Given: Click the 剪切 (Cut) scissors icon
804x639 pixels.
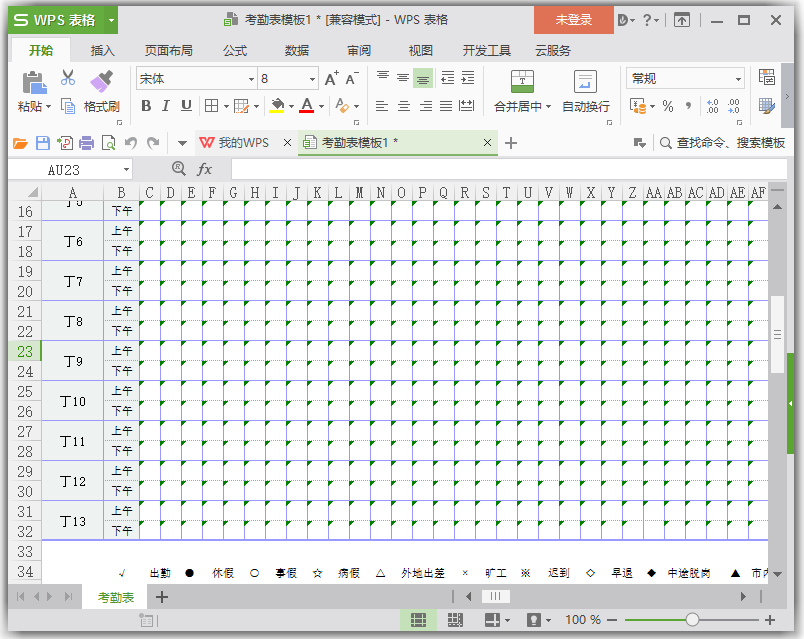Looking at the screenshot, I should point(67,78).
